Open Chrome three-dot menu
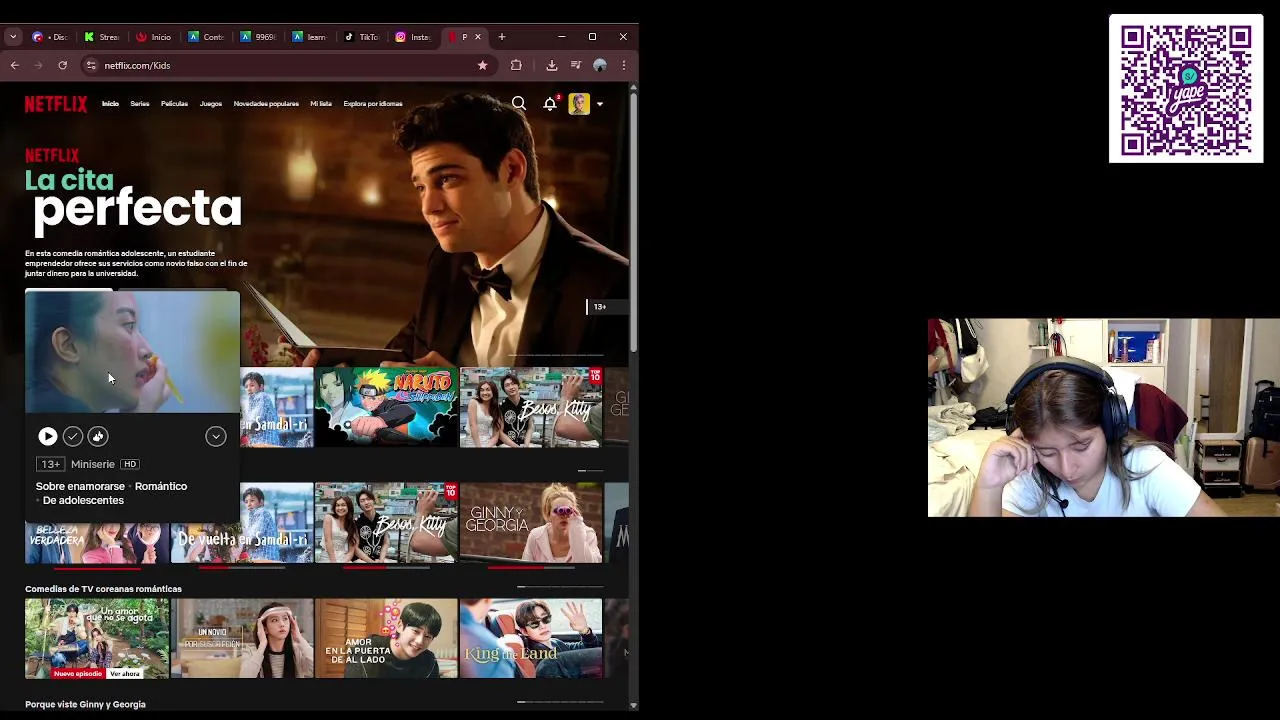The height and width of the screenshot is (720, 1280). tap(624, 65)
